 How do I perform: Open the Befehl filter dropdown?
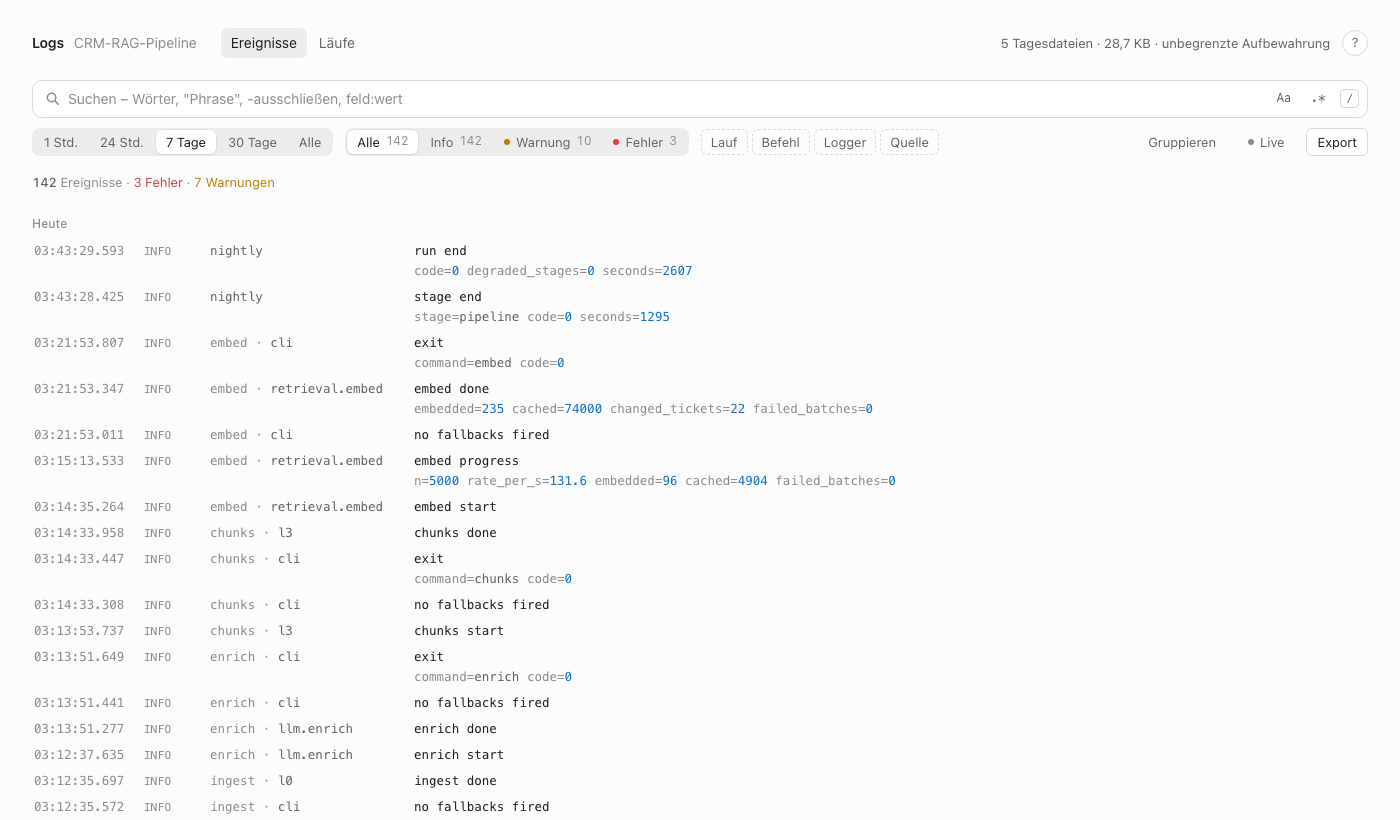[781, 142]
